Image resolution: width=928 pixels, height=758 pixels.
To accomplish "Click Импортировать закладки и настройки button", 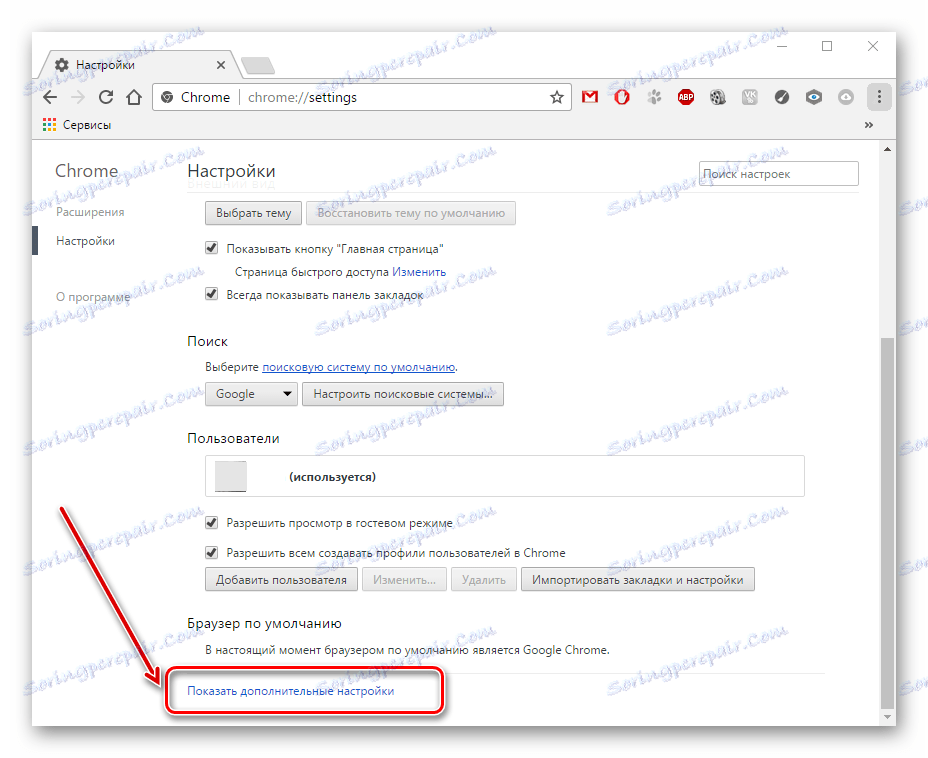I will tap(637, 579).
